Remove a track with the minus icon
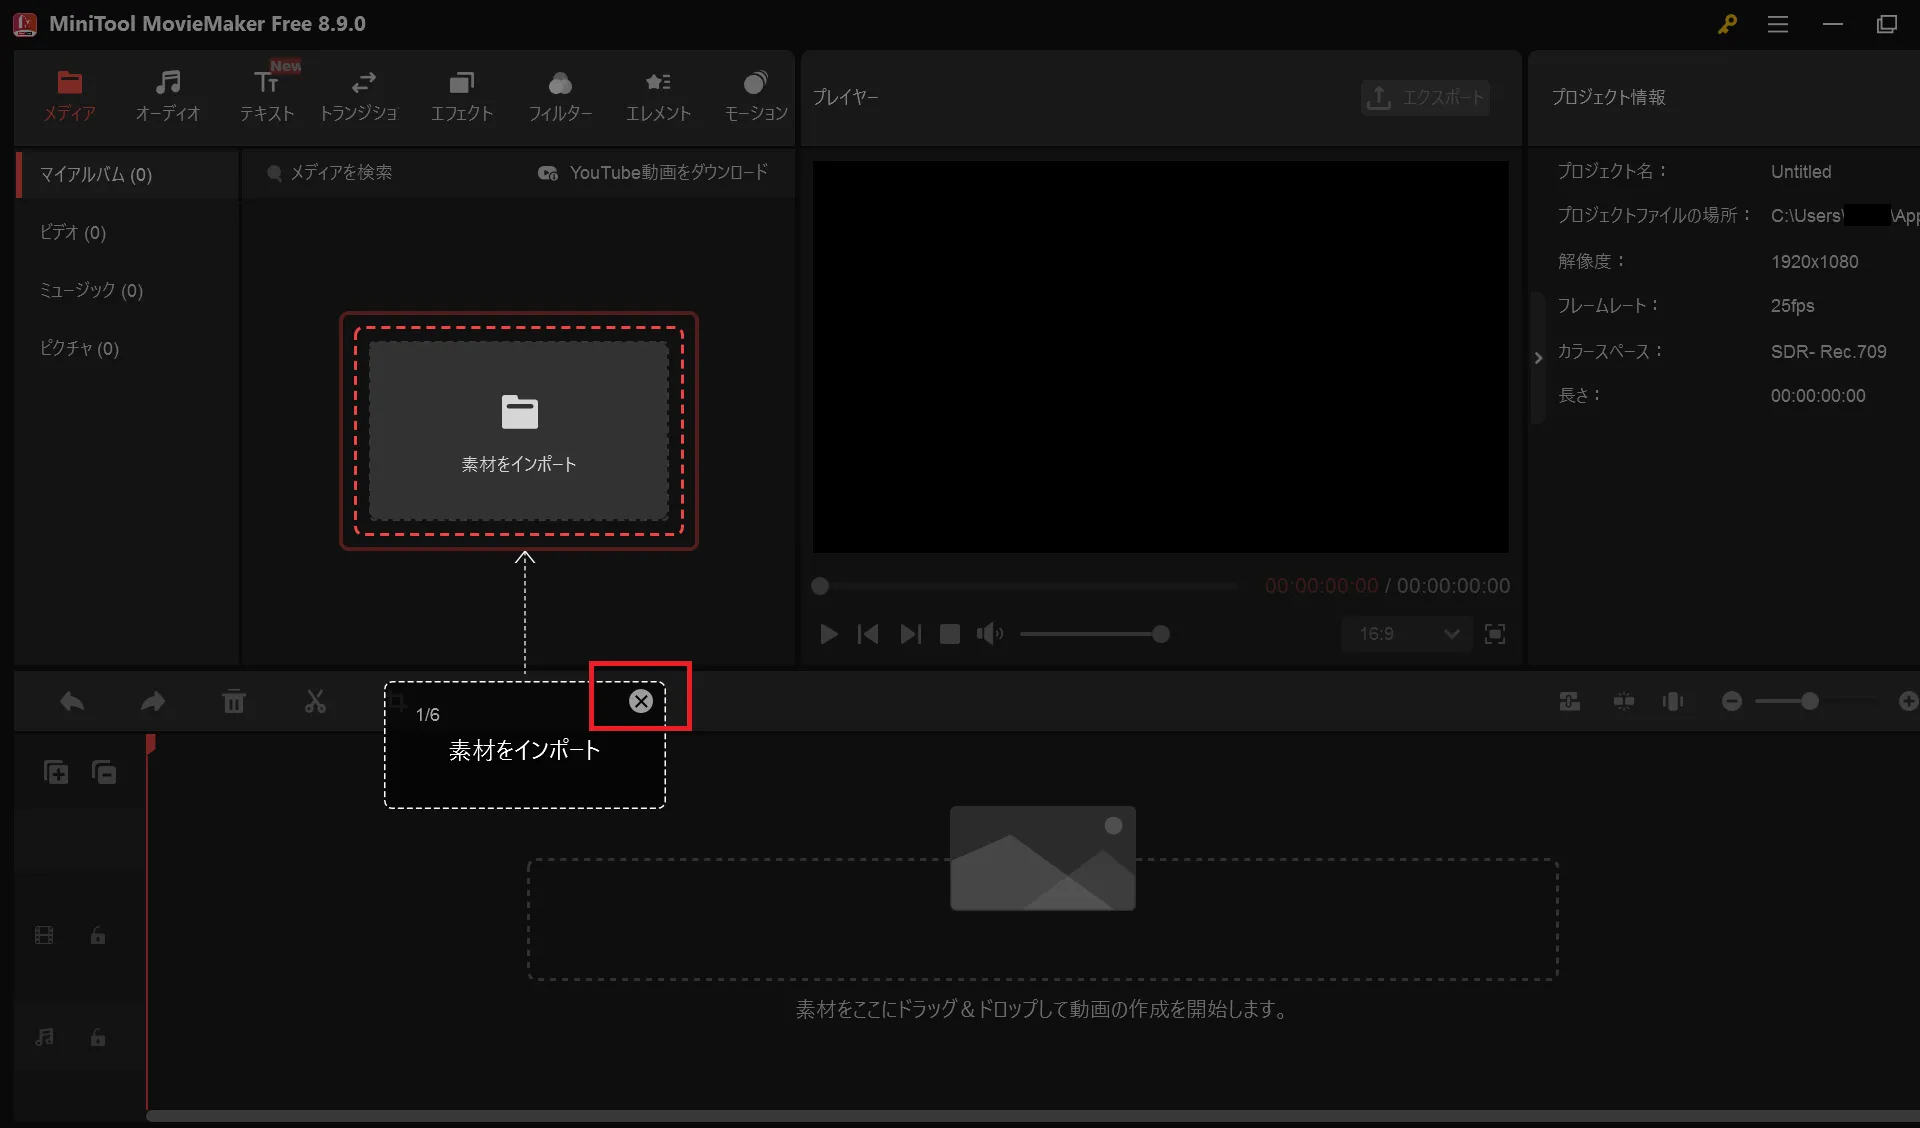 click(x=104, y=772)
